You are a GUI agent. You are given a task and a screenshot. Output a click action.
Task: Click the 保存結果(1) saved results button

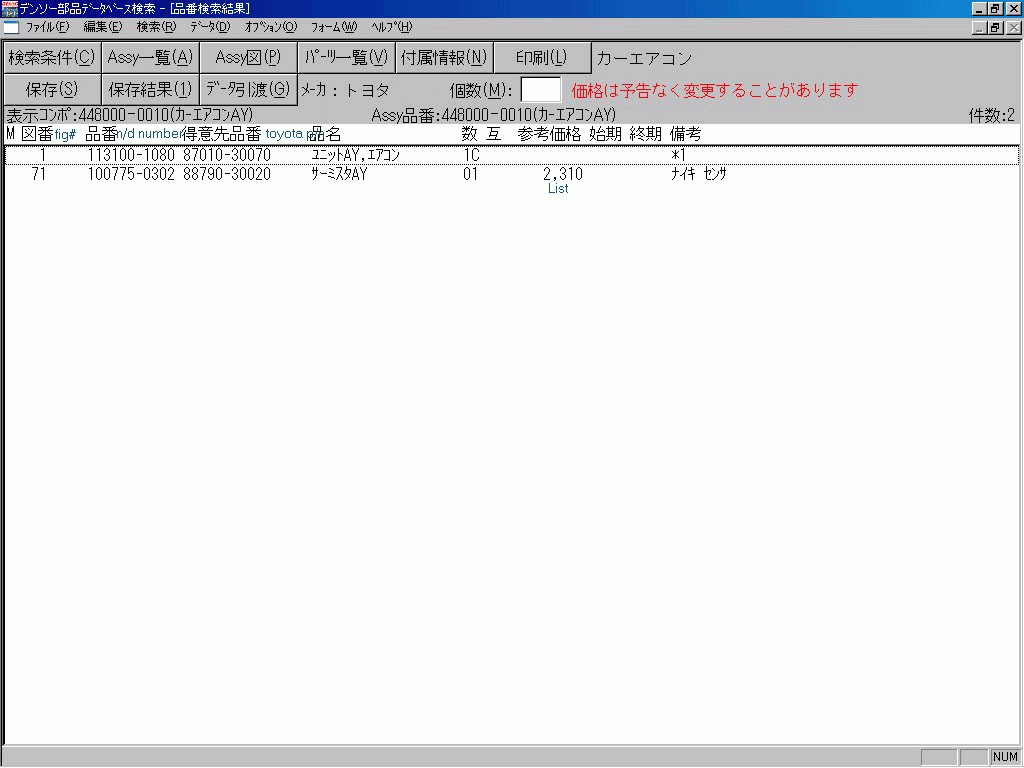coord(148,89)
